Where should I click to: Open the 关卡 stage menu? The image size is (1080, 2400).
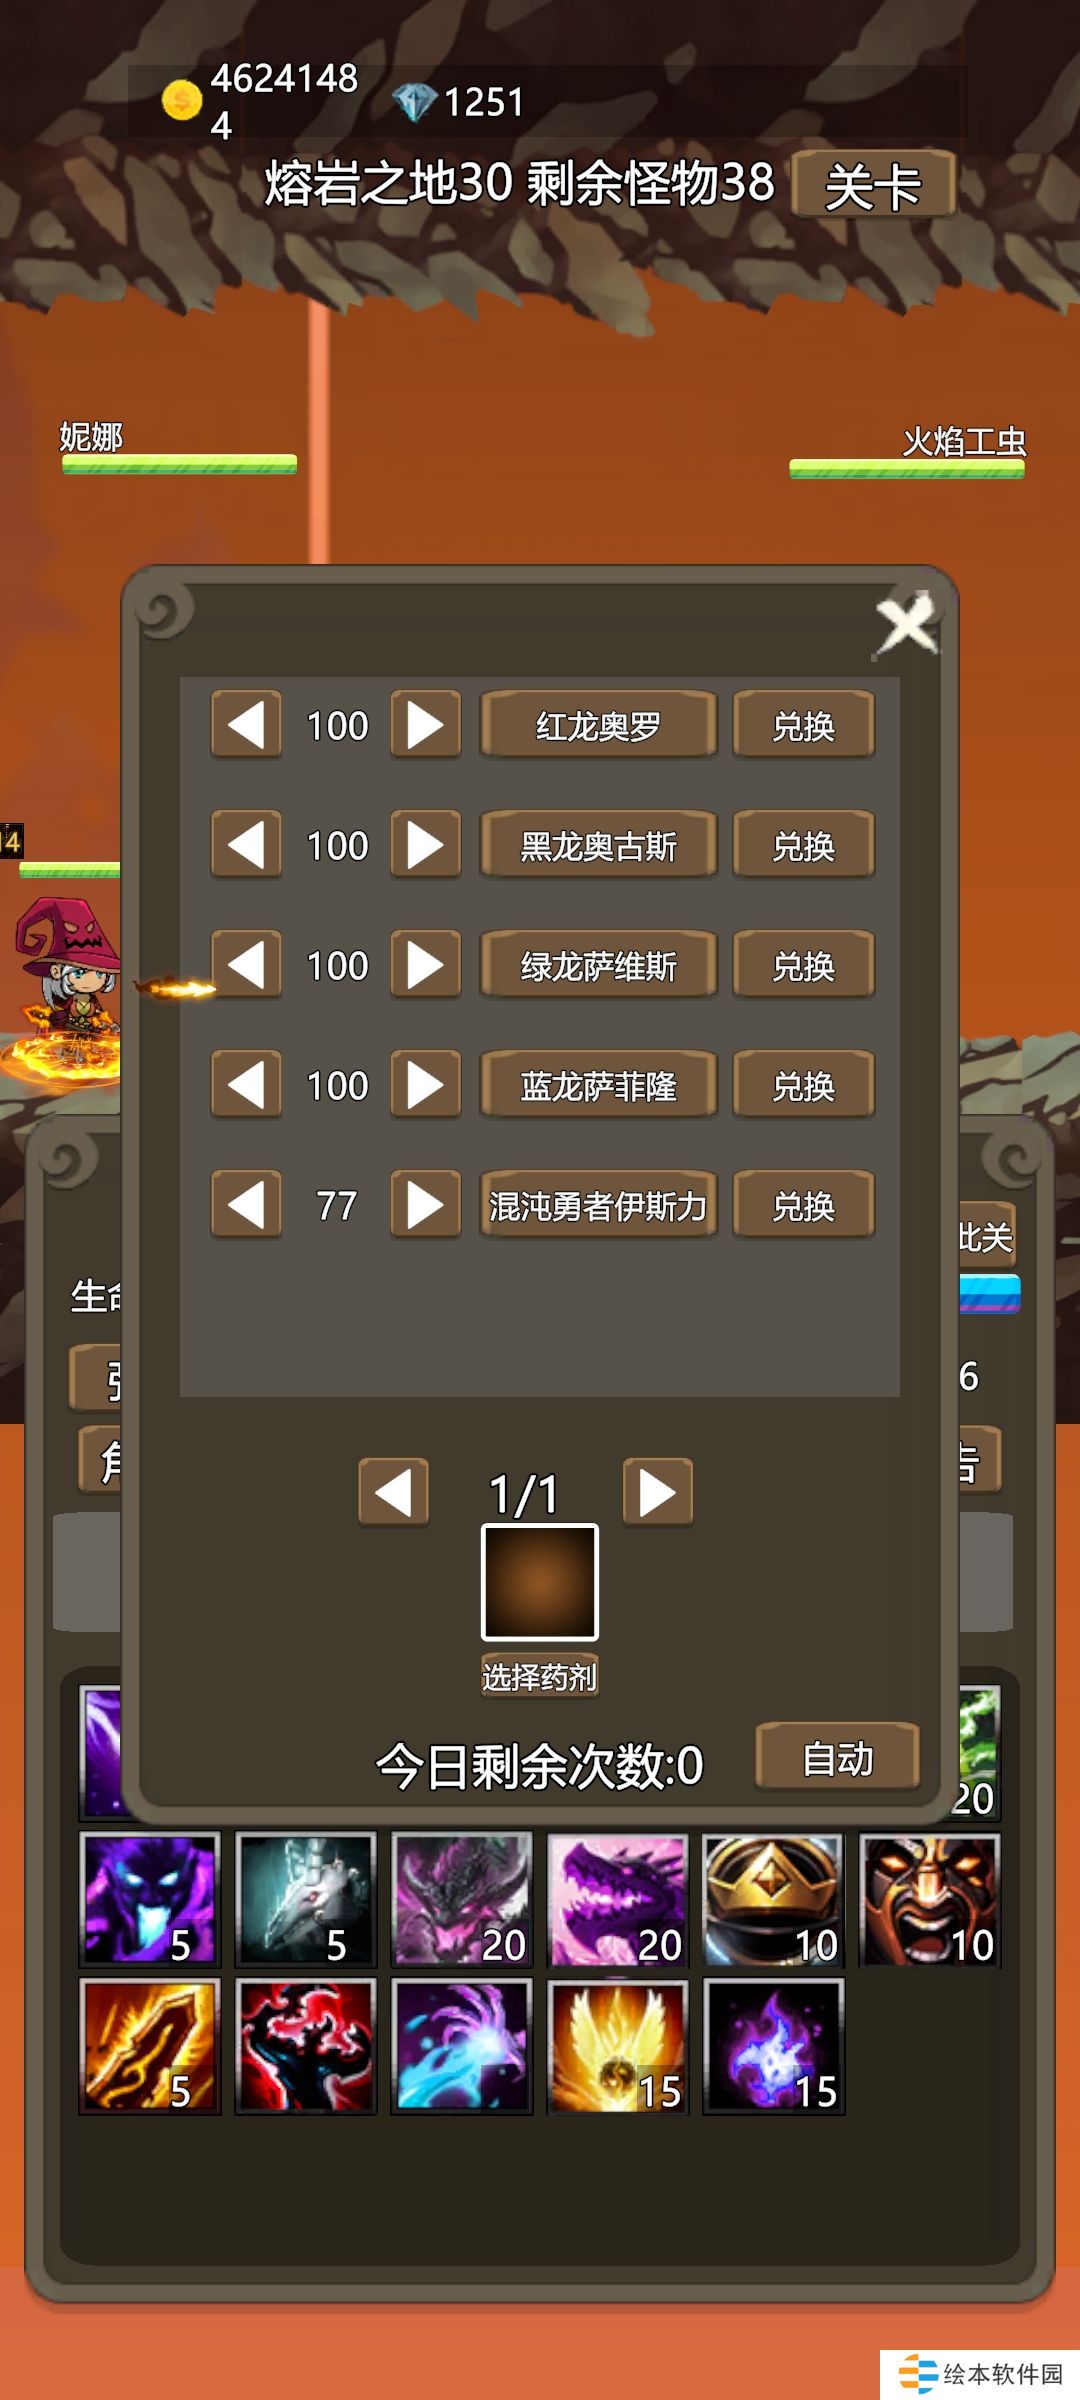pyautogui.click(x=873, y=185)
